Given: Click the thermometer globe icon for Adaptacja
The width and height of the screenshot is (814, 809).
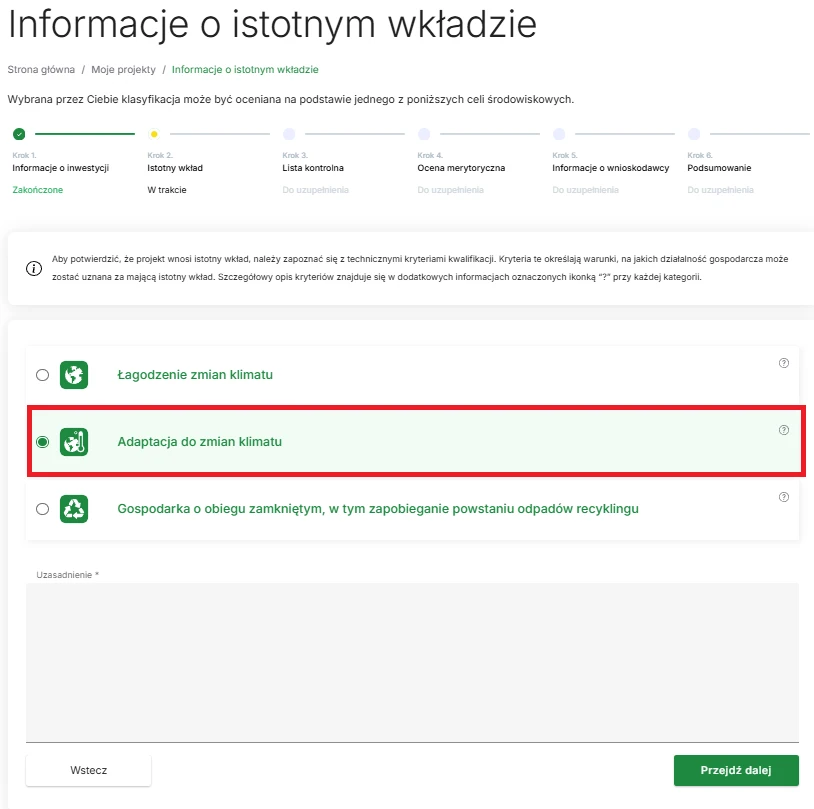Looking at the screenshot, I should point(74,441).
